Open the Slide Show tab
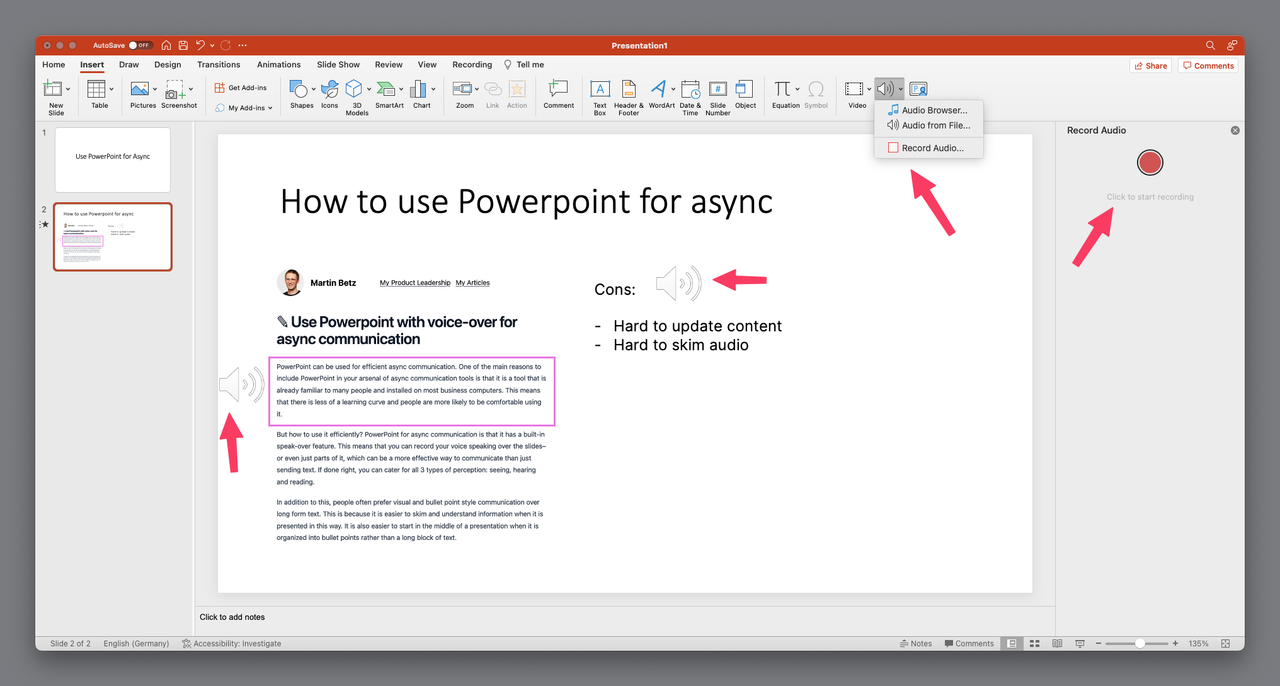 tap(338, 65)
